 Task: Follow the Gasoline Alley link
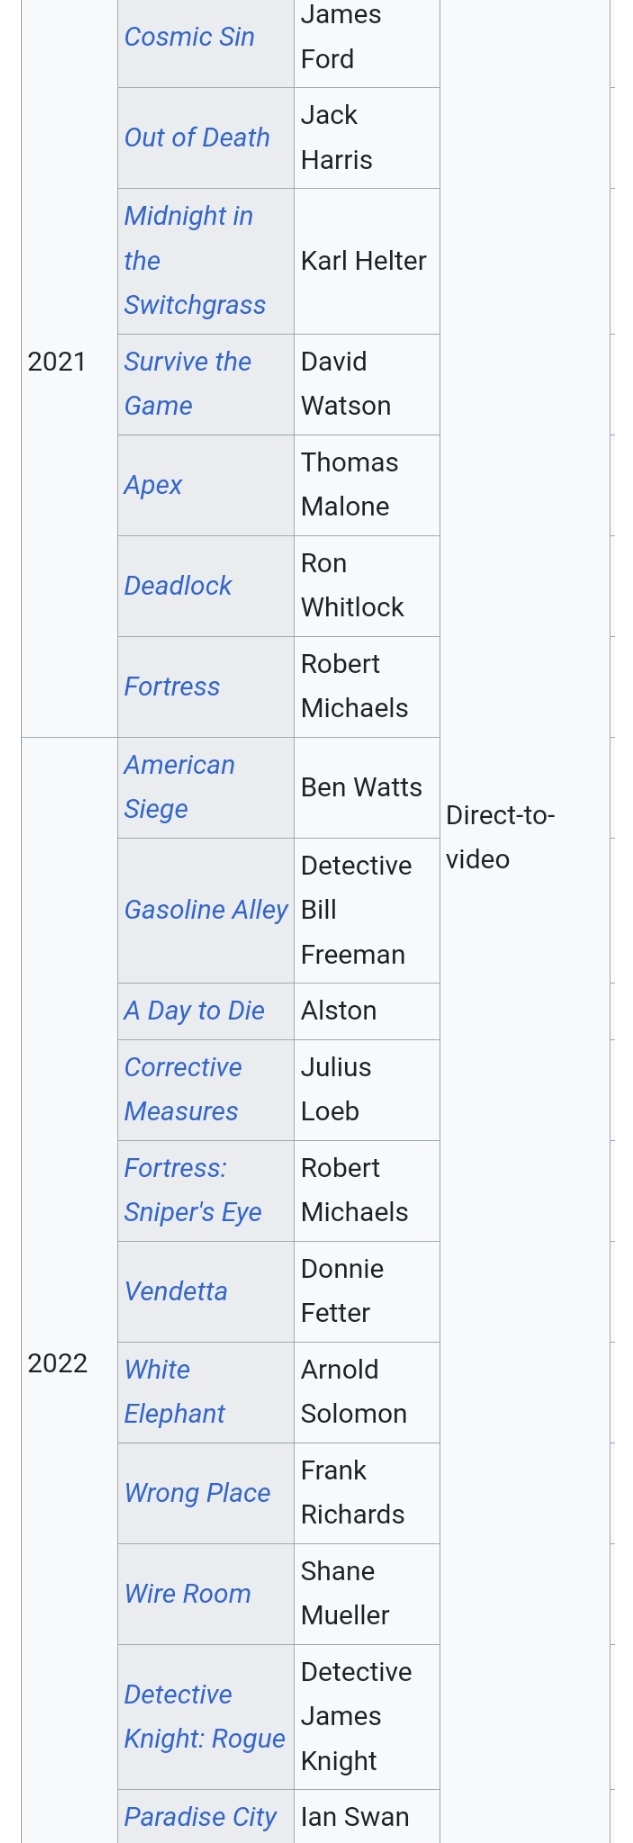(x=206, y=910)
